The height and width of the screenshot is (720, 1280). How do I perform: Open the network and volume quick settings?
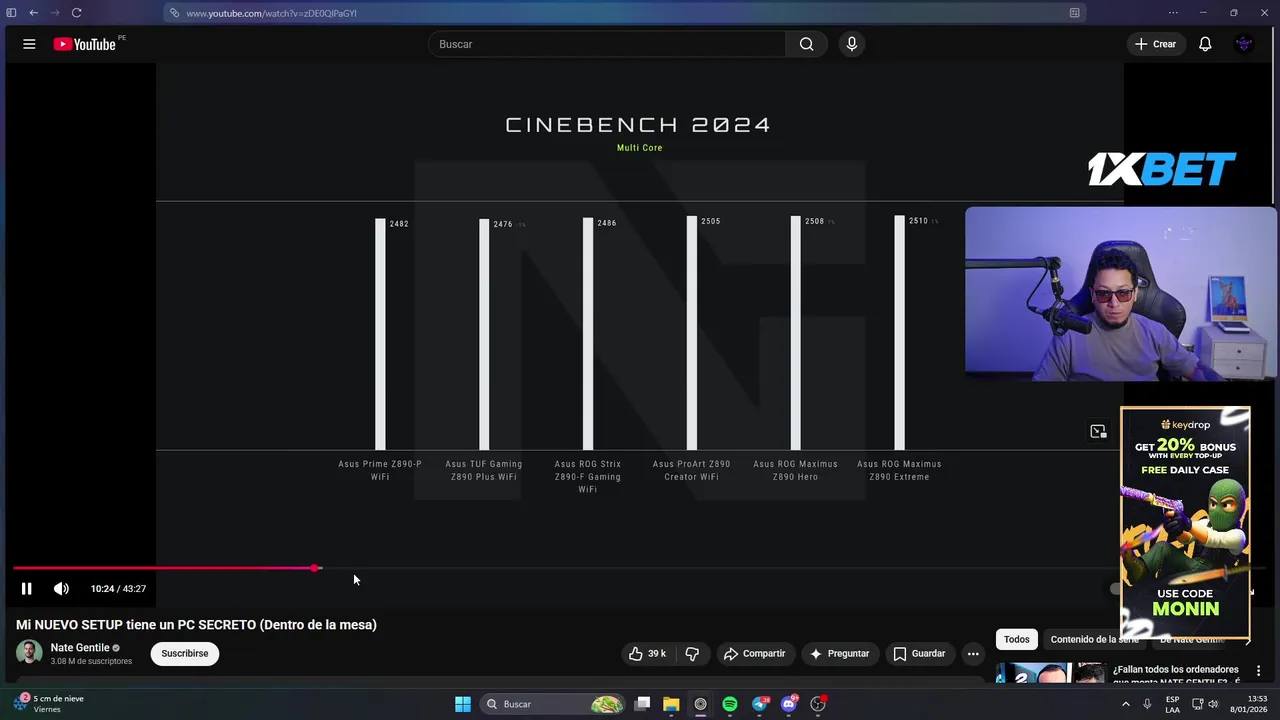coord(1206,704)
